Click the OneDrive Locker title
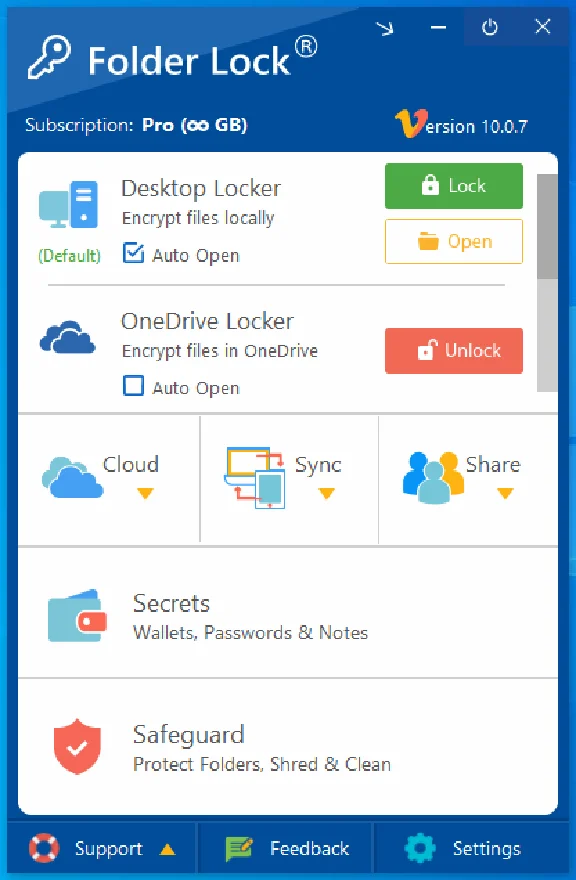Image resolution: width=576 pixels, height=880 pixels. [x=207, y=322]
